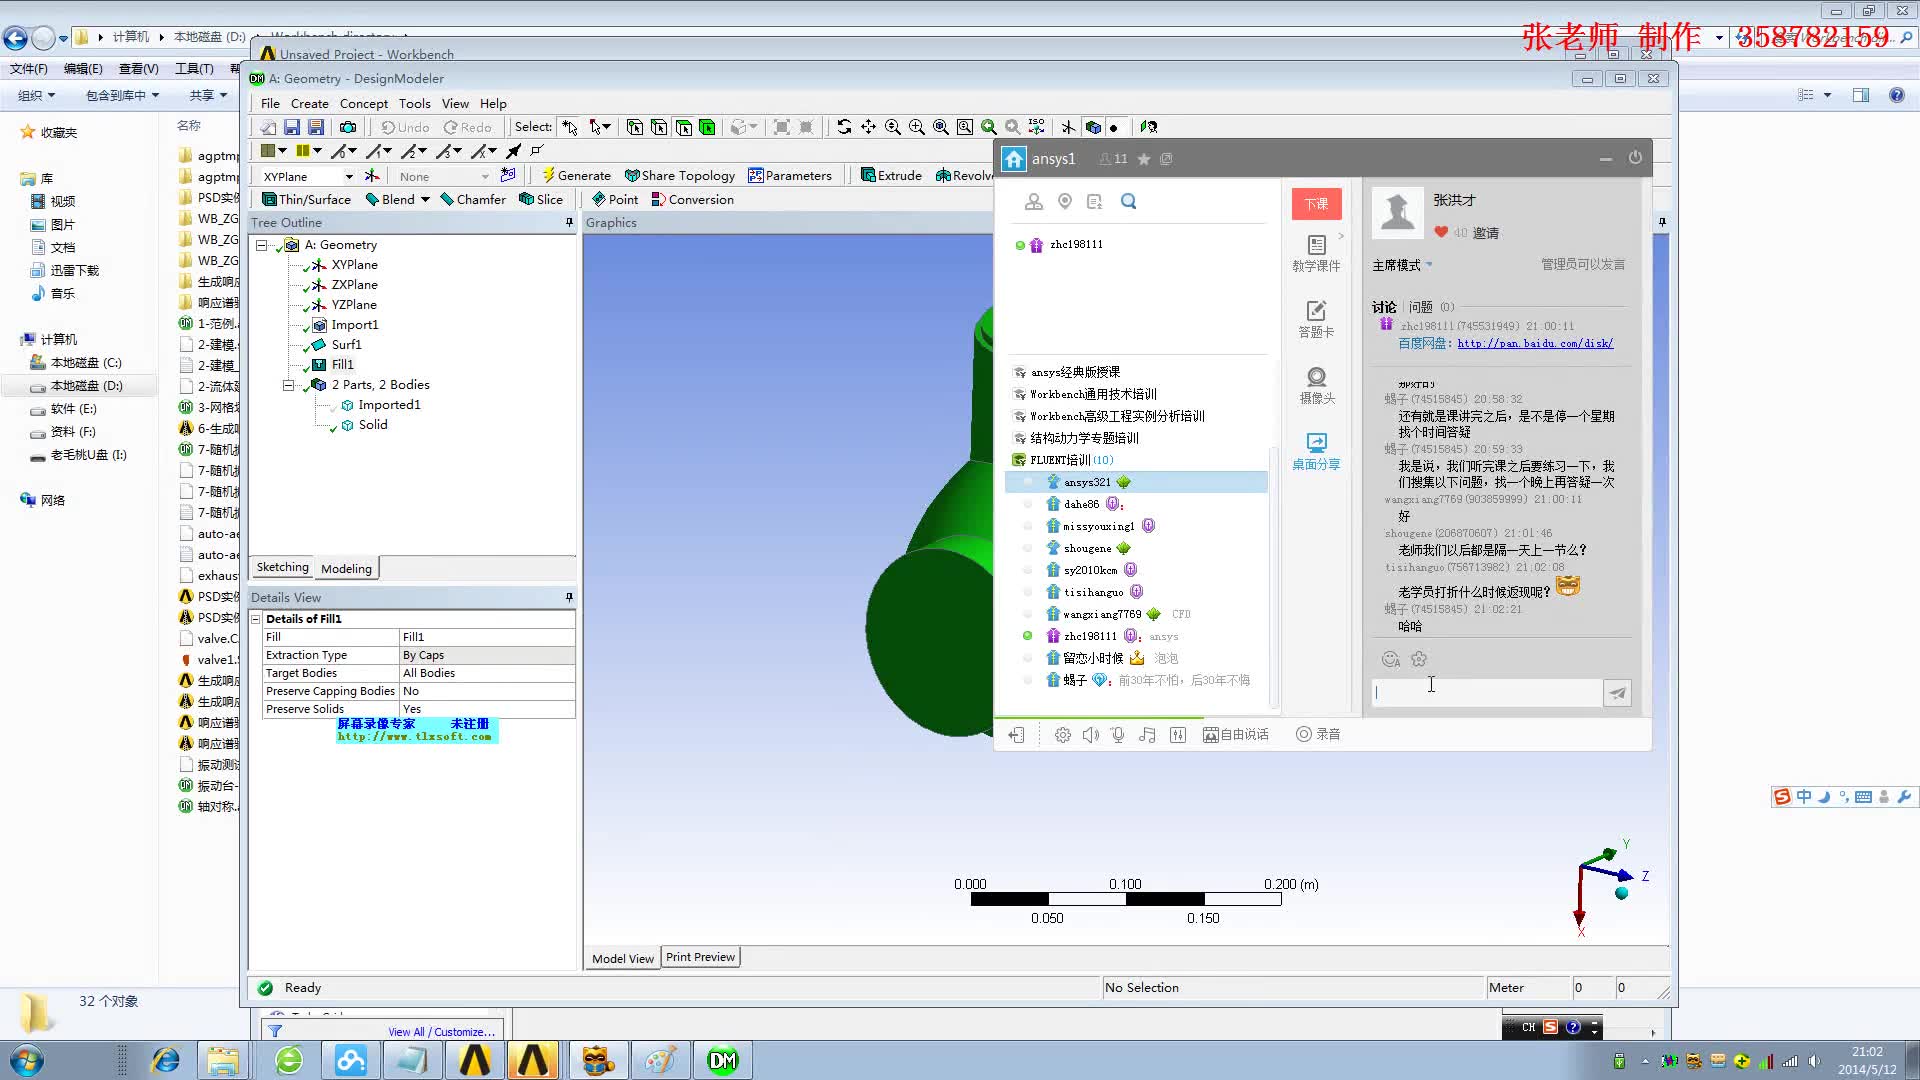
Task: Click the Save Project disk icon
Action: point(292,127)
